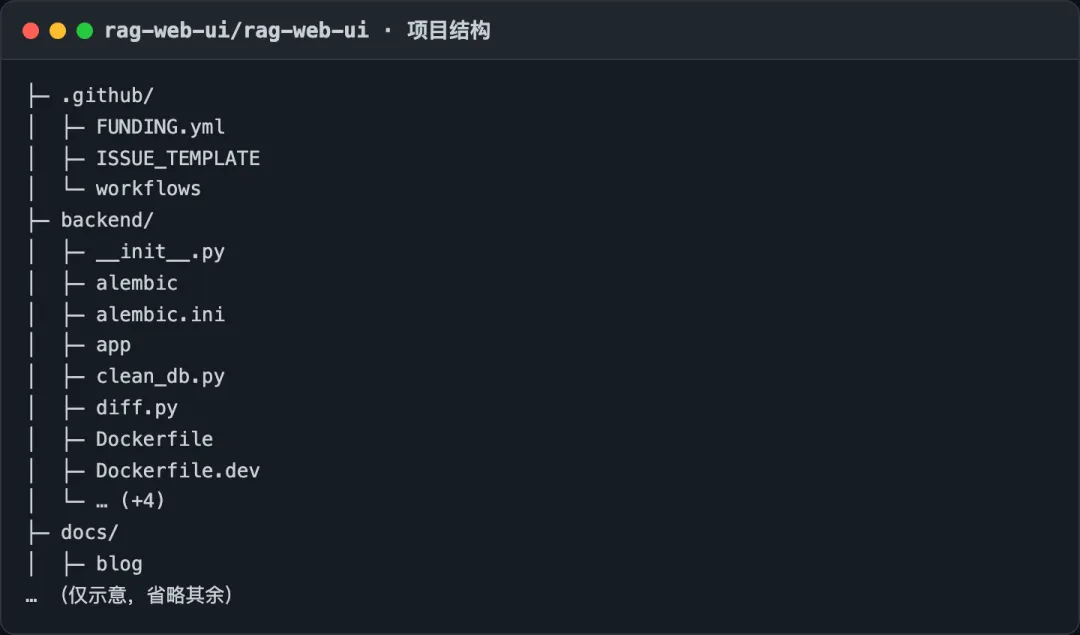Expand the … (+4) hidden items
The image size is (1080, 635).
(x=130, y=501)
